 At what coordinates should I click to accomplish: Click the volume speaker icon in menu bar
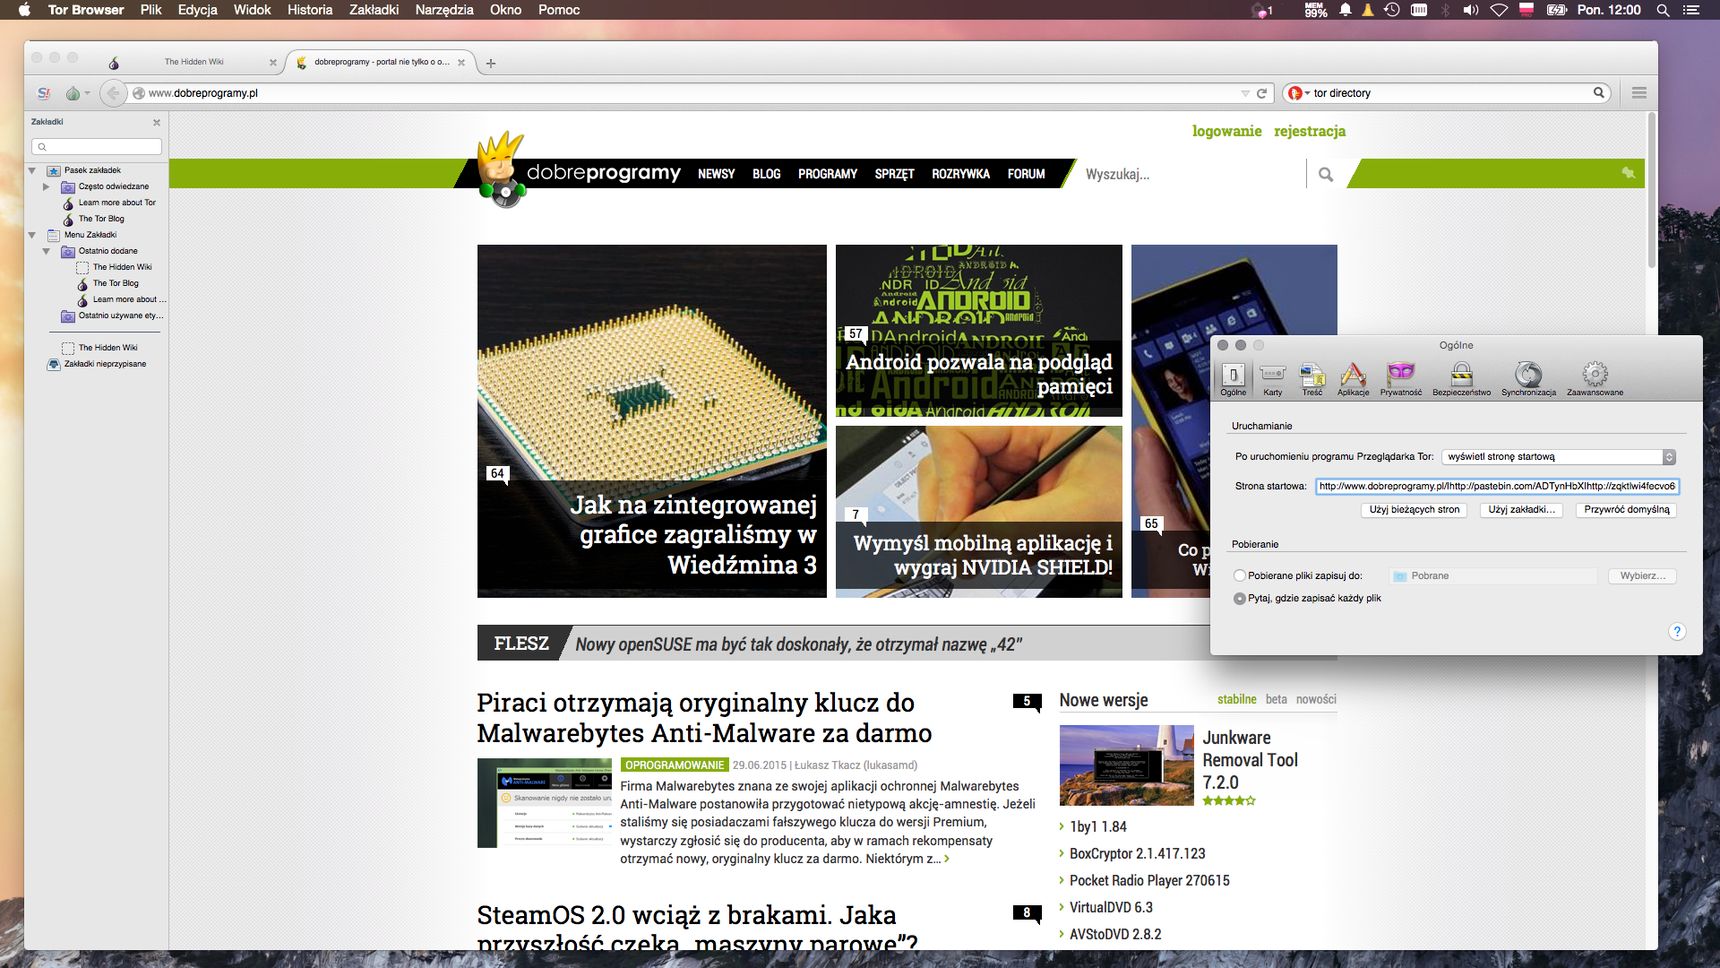coord(1470,10)
